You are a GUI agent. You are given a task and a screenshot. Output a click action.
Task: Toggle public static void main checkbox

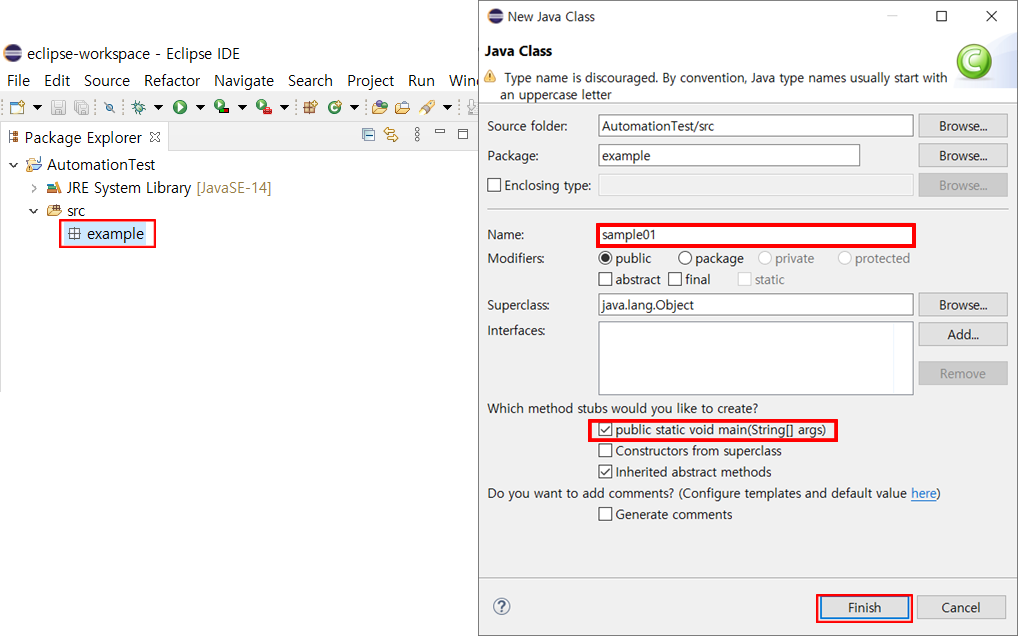(605, 430)
